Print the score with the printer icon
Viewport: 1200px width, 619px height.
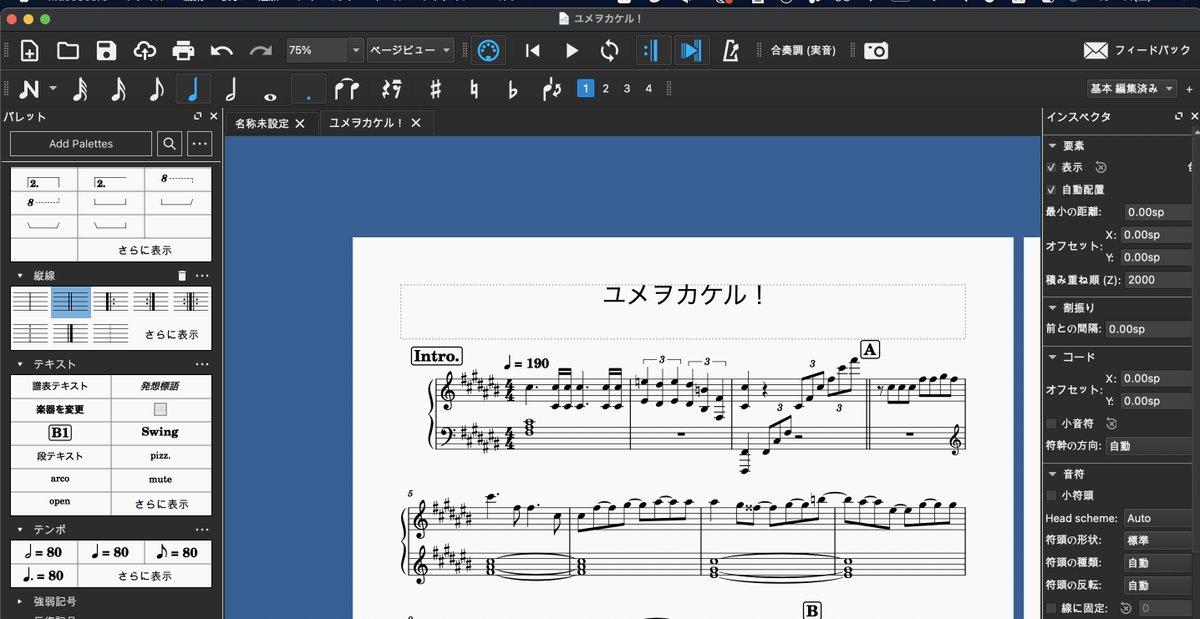(x=183, y=51)
